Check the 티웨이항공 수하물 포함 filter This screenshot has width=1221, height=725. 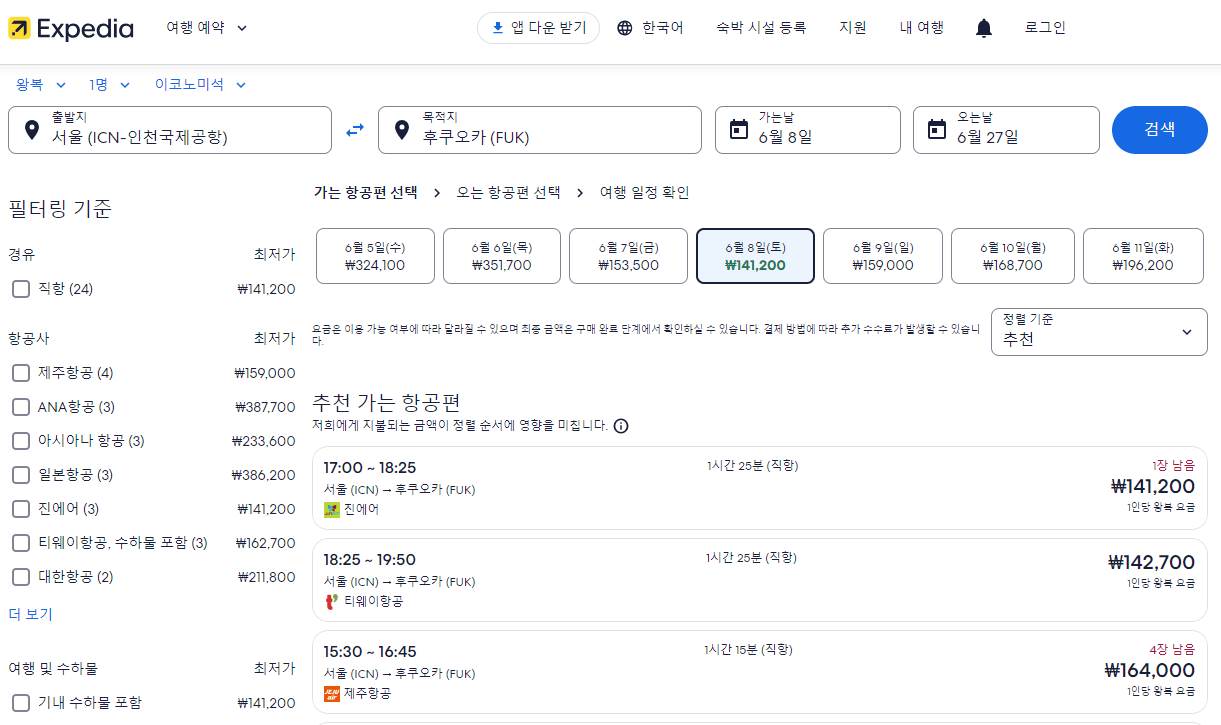click(x=21, y=543)
